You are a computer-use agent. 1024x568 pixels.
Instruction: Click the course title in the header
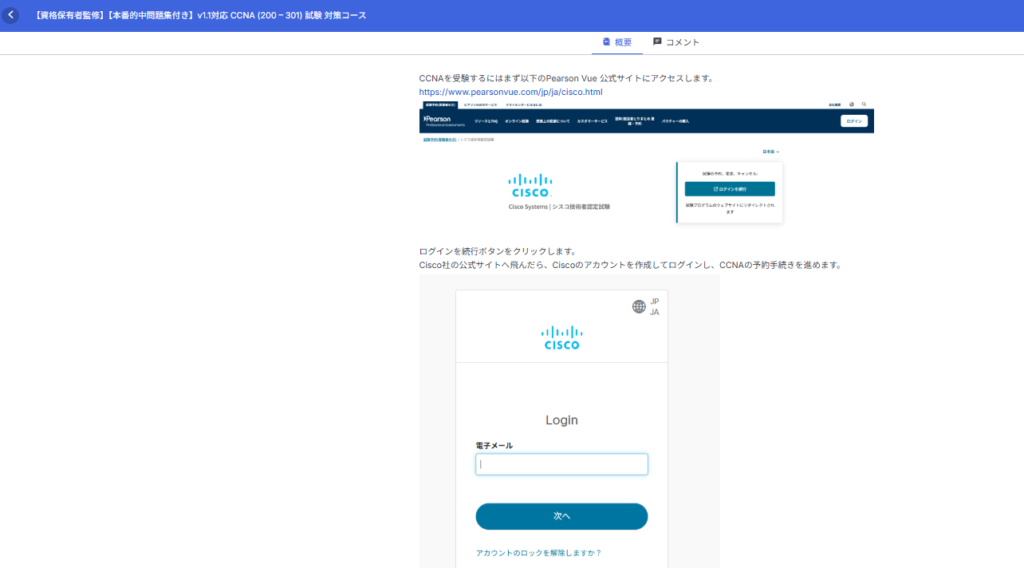click(199, 15)
